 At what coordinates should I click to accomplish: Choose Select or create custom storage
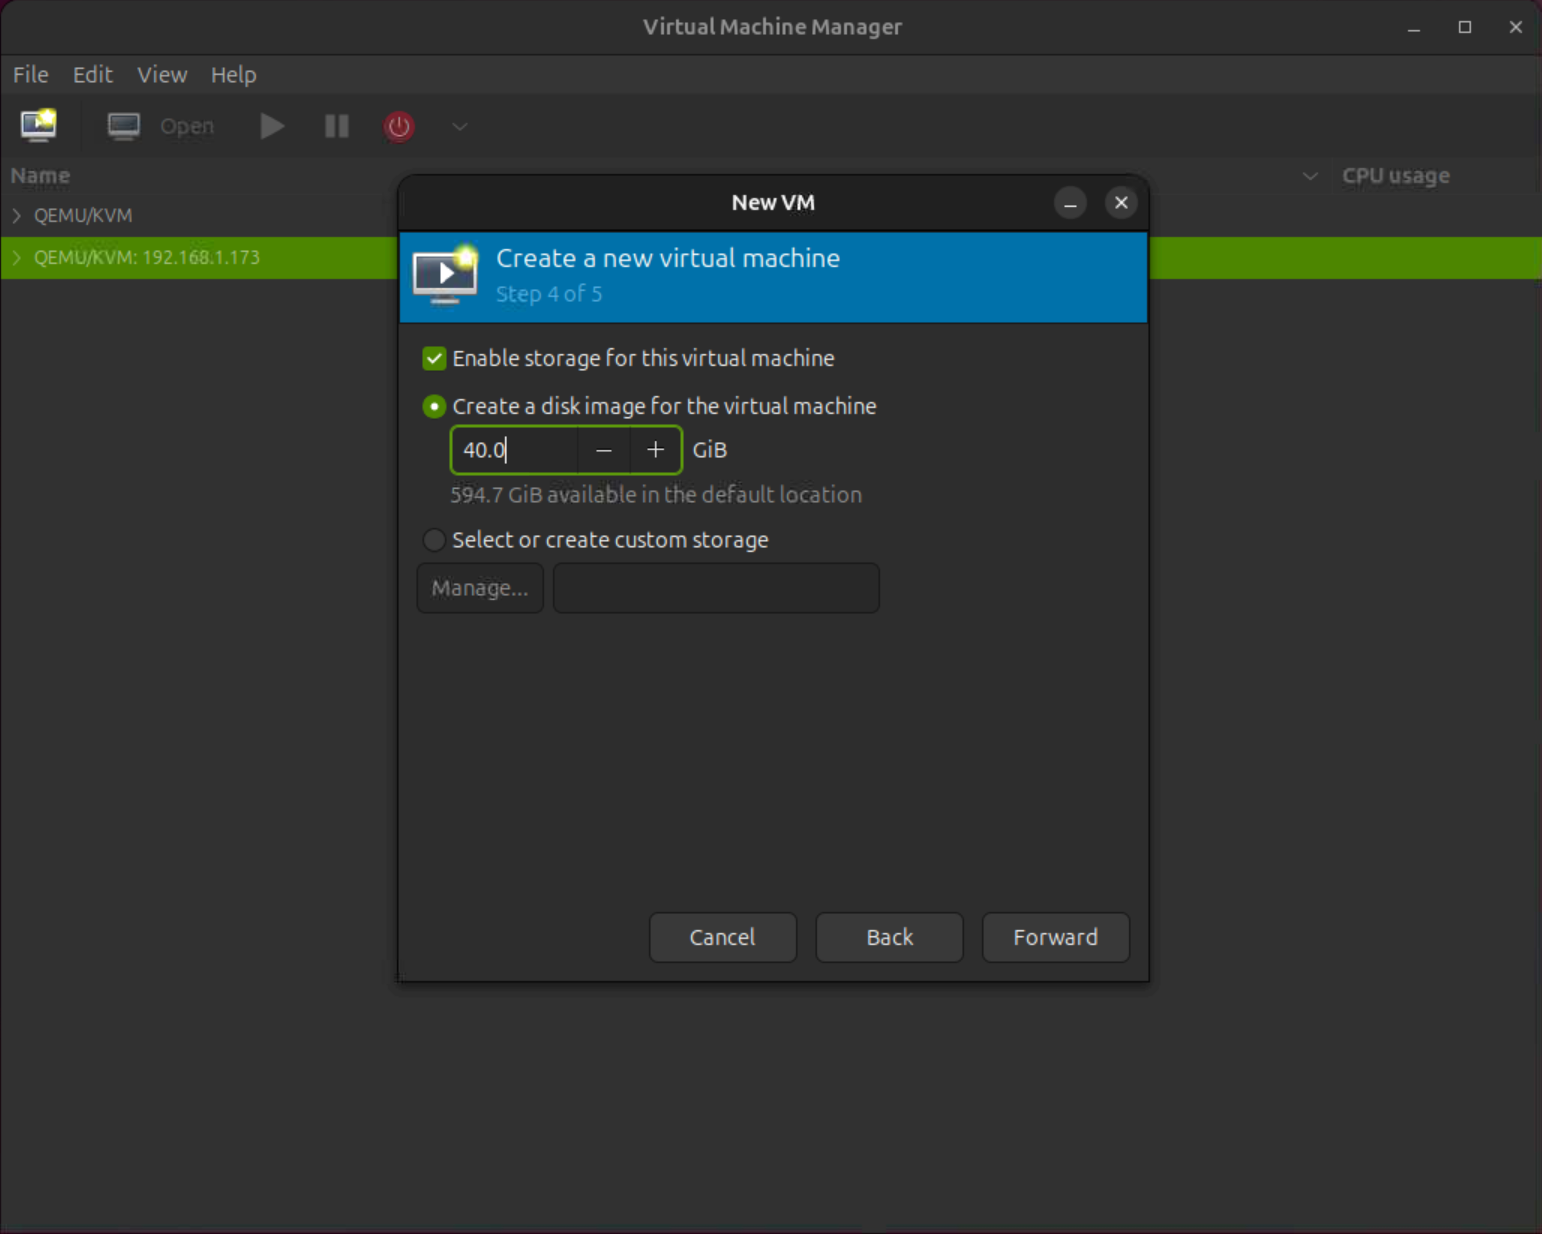click(x=434, y=540)
